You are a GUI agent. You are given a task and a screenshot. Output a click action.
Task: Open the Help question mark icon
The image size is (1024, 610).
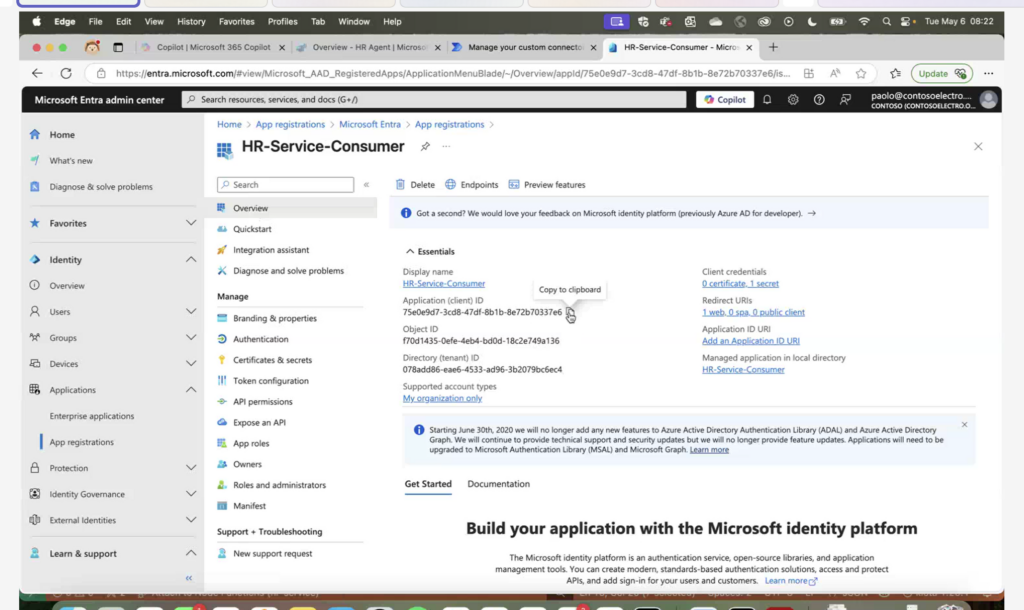[x=819, y=100]
